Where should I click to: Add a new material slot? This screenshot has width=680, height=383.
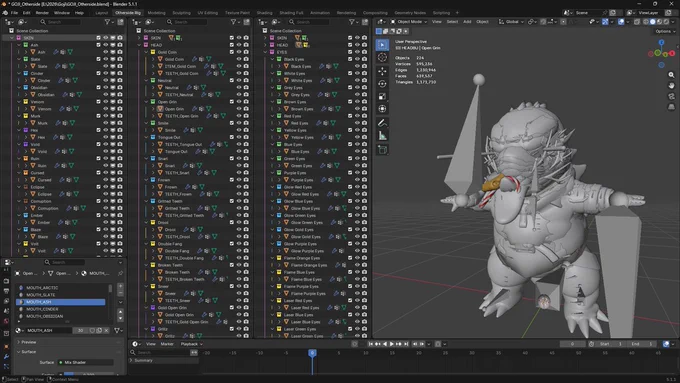coord(120,287)
